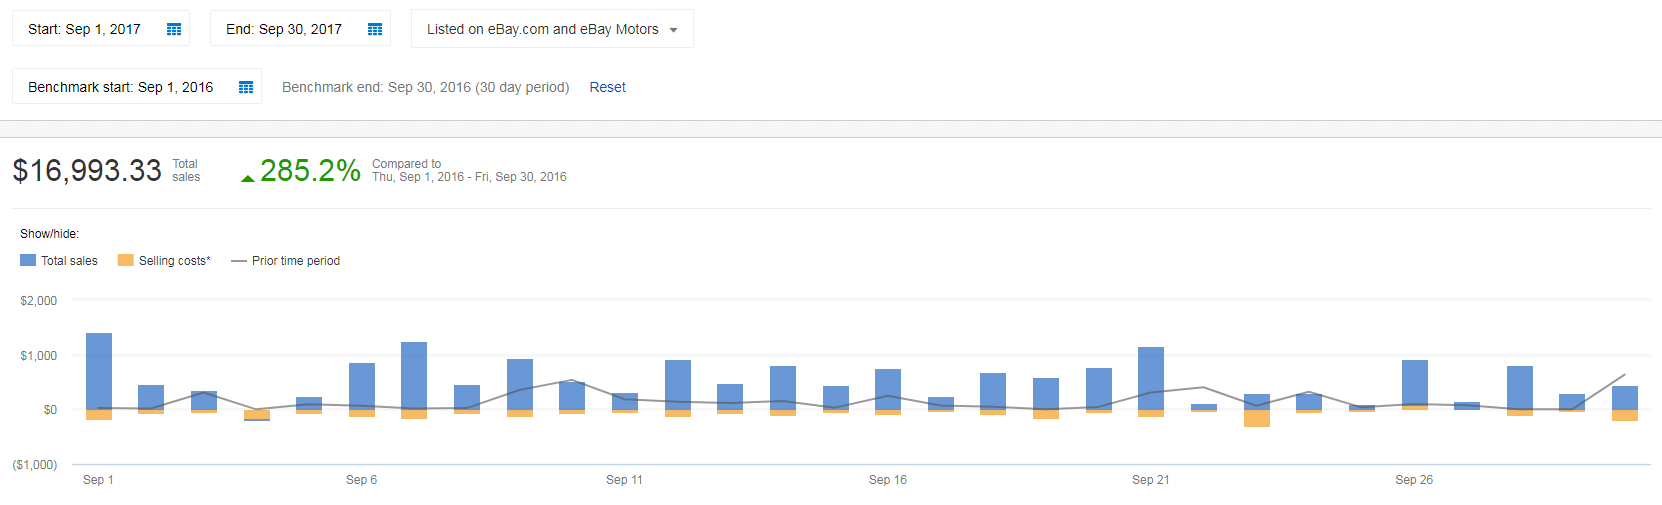Click the $16,993.33 total sales figure

87,171
